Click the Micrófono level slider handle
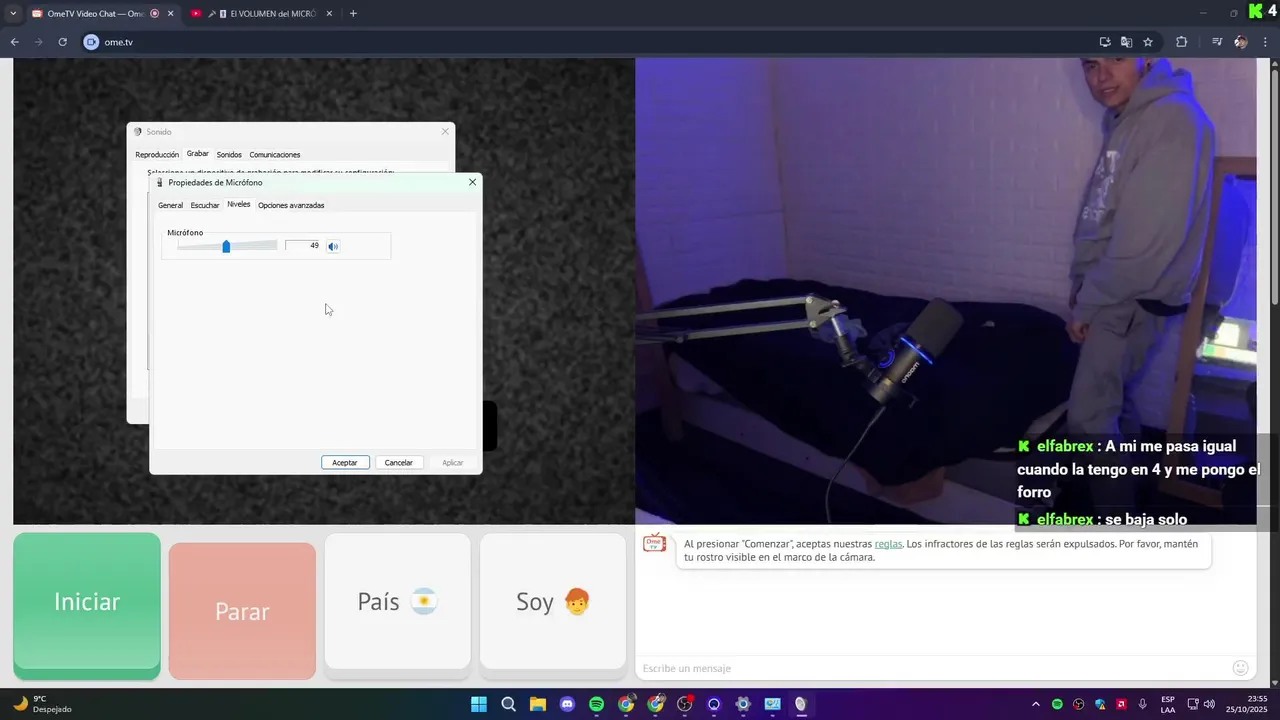 [x=226, y=246]
